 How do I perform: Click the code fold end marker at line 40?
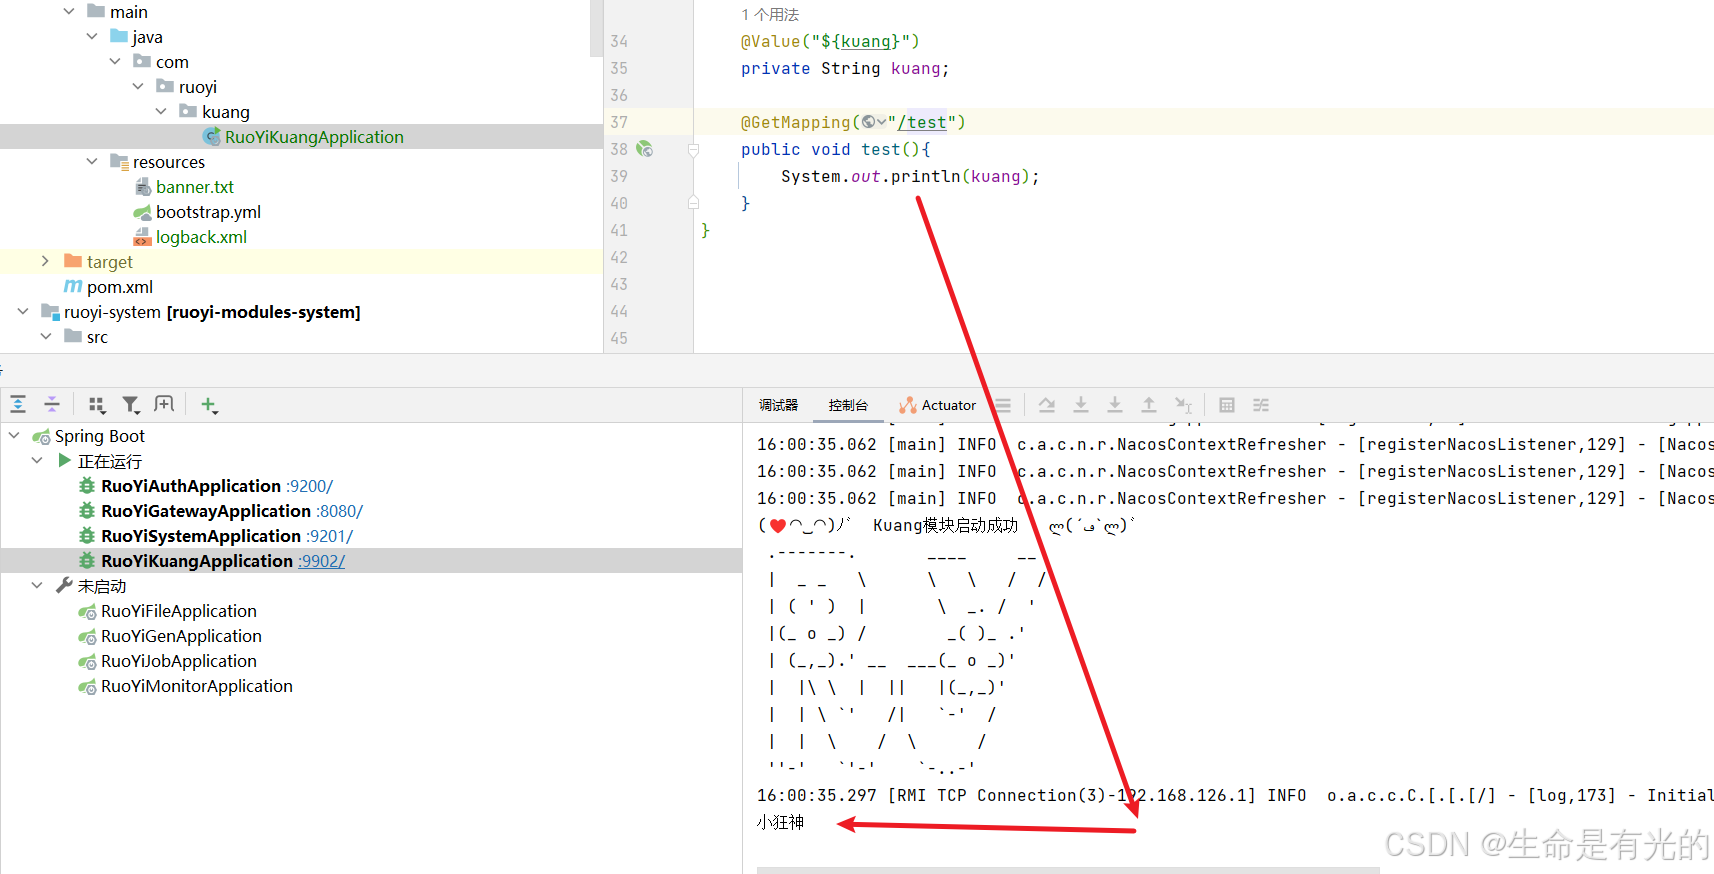(693, 203)
